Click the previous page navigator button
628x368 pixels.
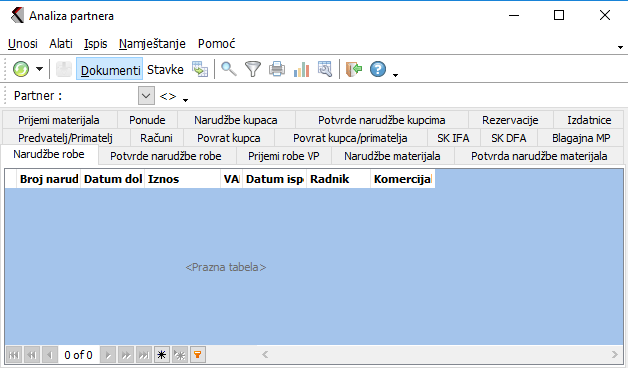coord(32,355)
